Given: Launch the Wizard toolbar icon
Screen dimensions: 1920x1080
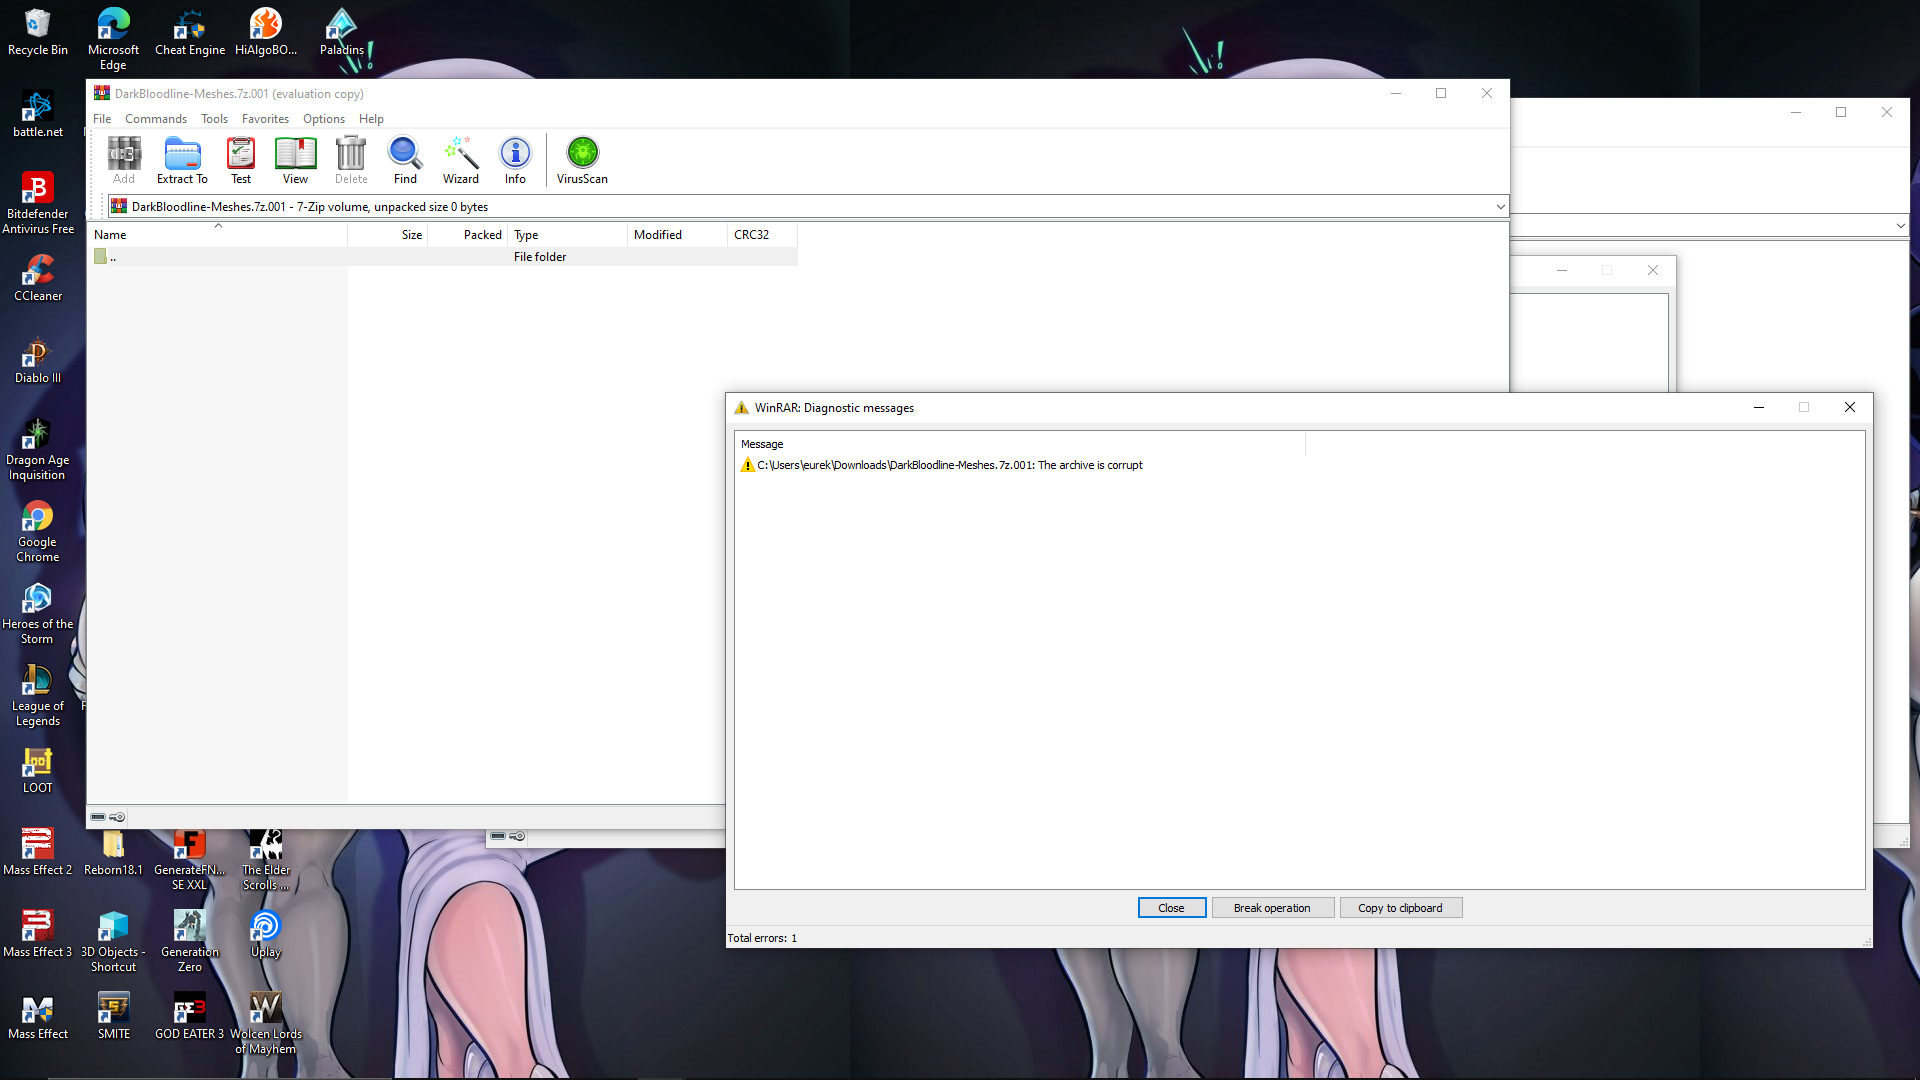Looking at the screenshot, I should click(x=461, y=160).
